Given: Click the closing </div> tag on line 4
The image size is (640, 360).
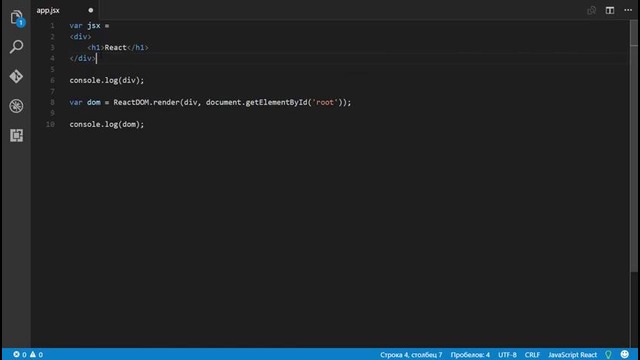Looking at the screenshot, I should coord(82,58).
